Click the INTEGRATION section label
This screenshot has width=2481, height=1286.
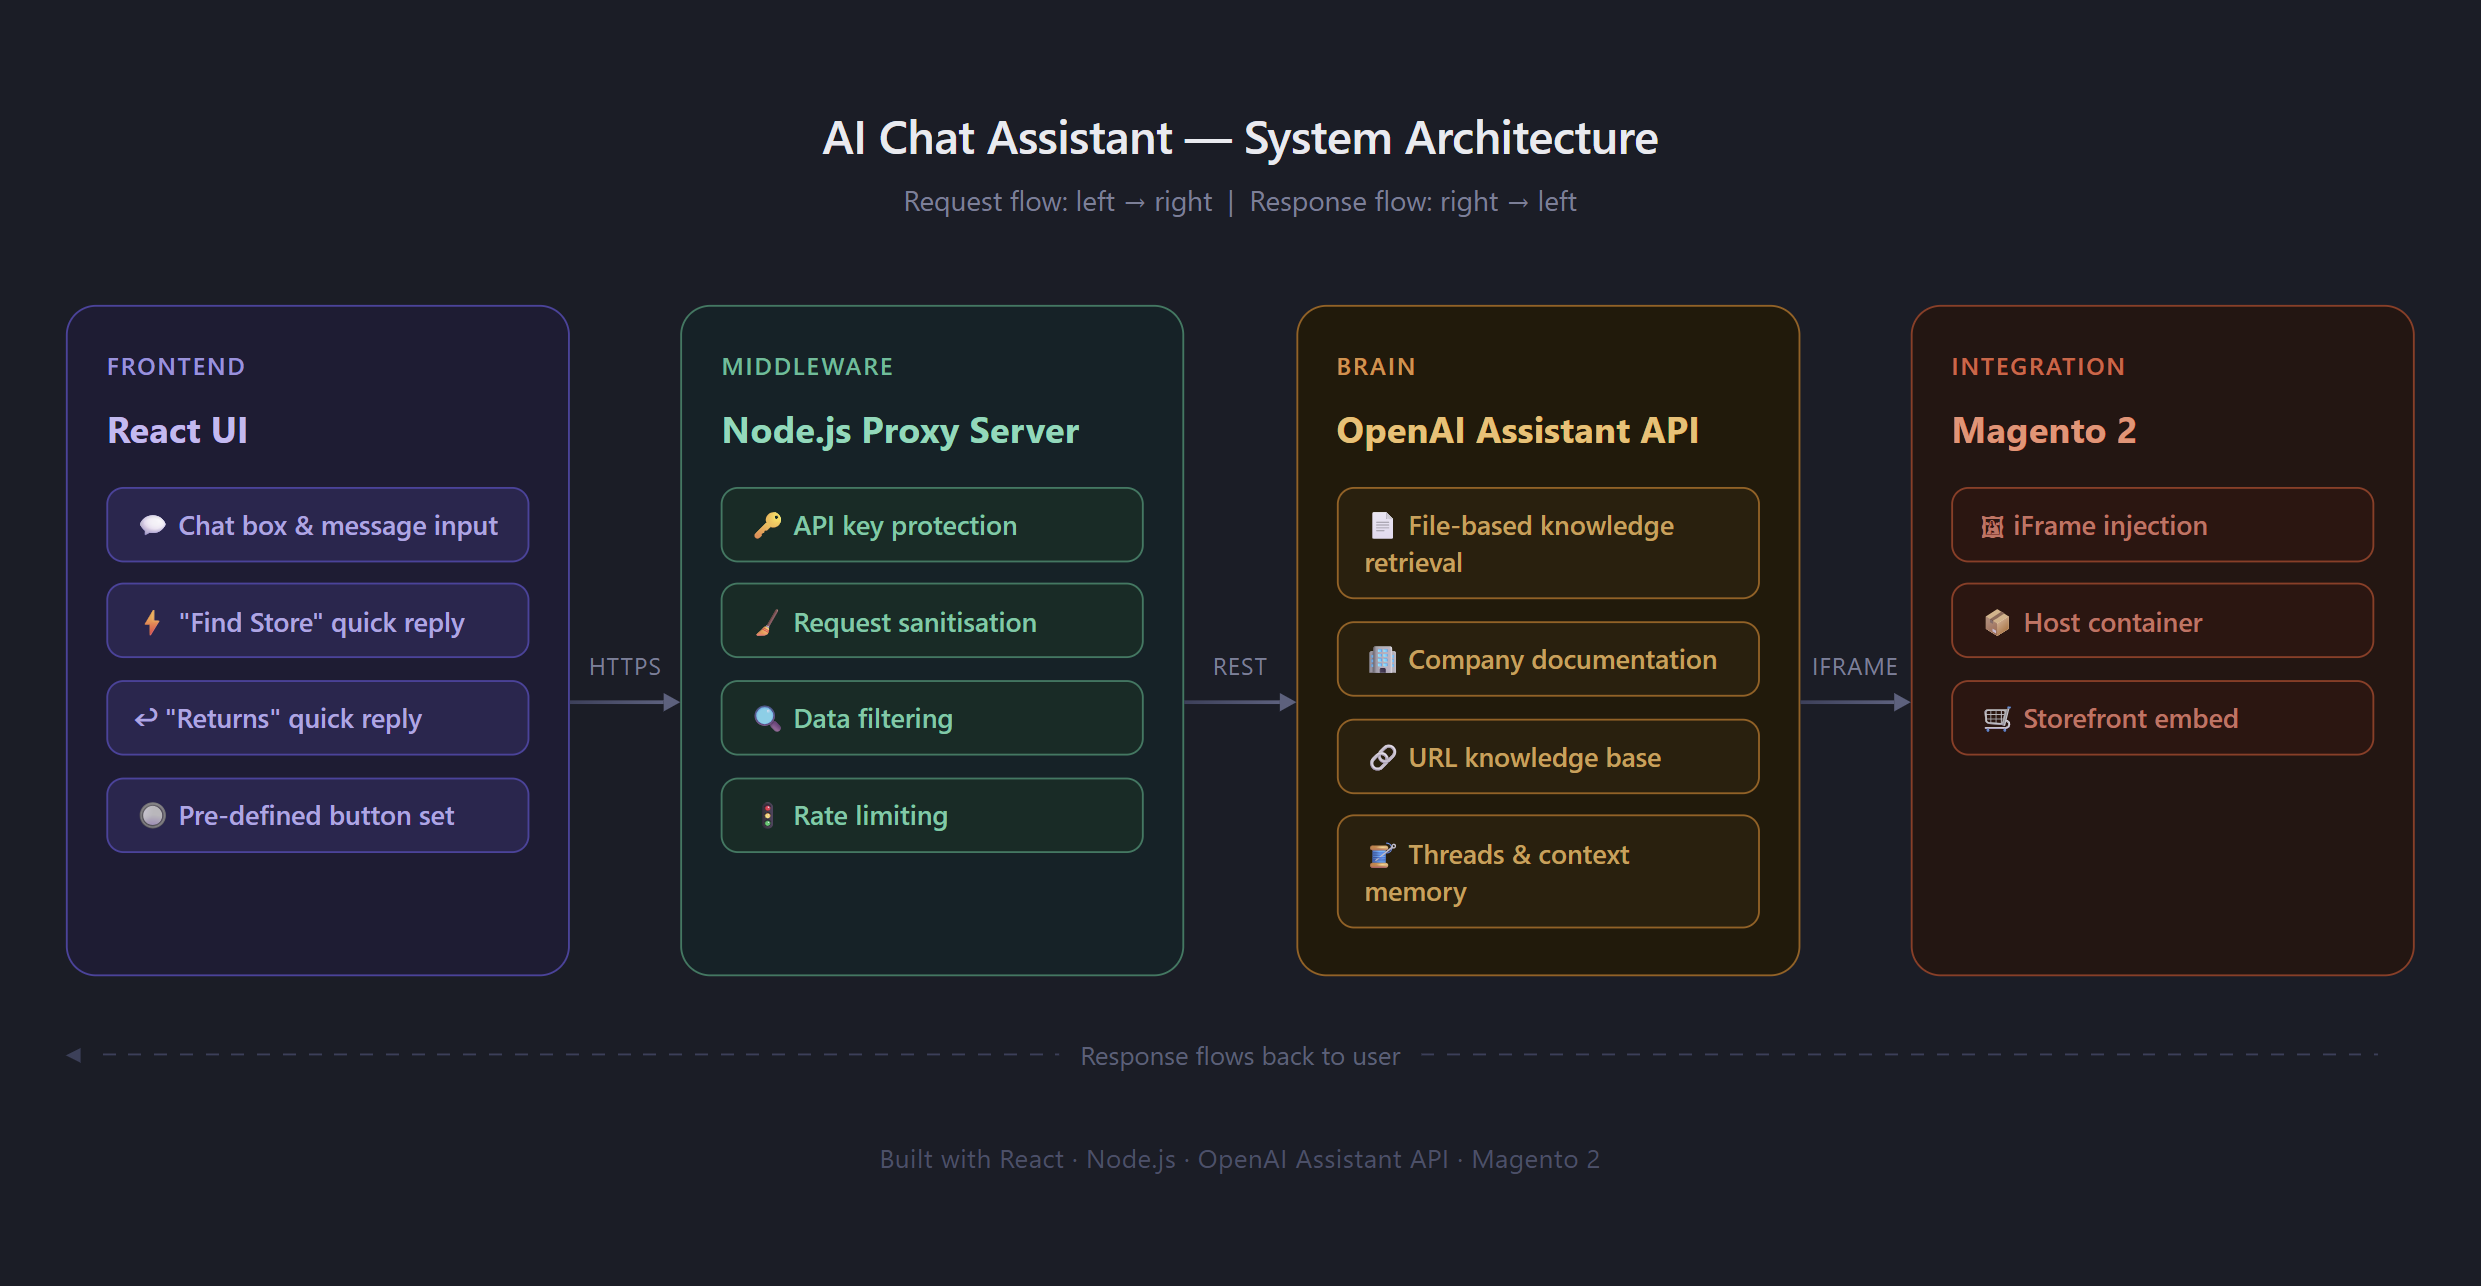click(2038, 367)
